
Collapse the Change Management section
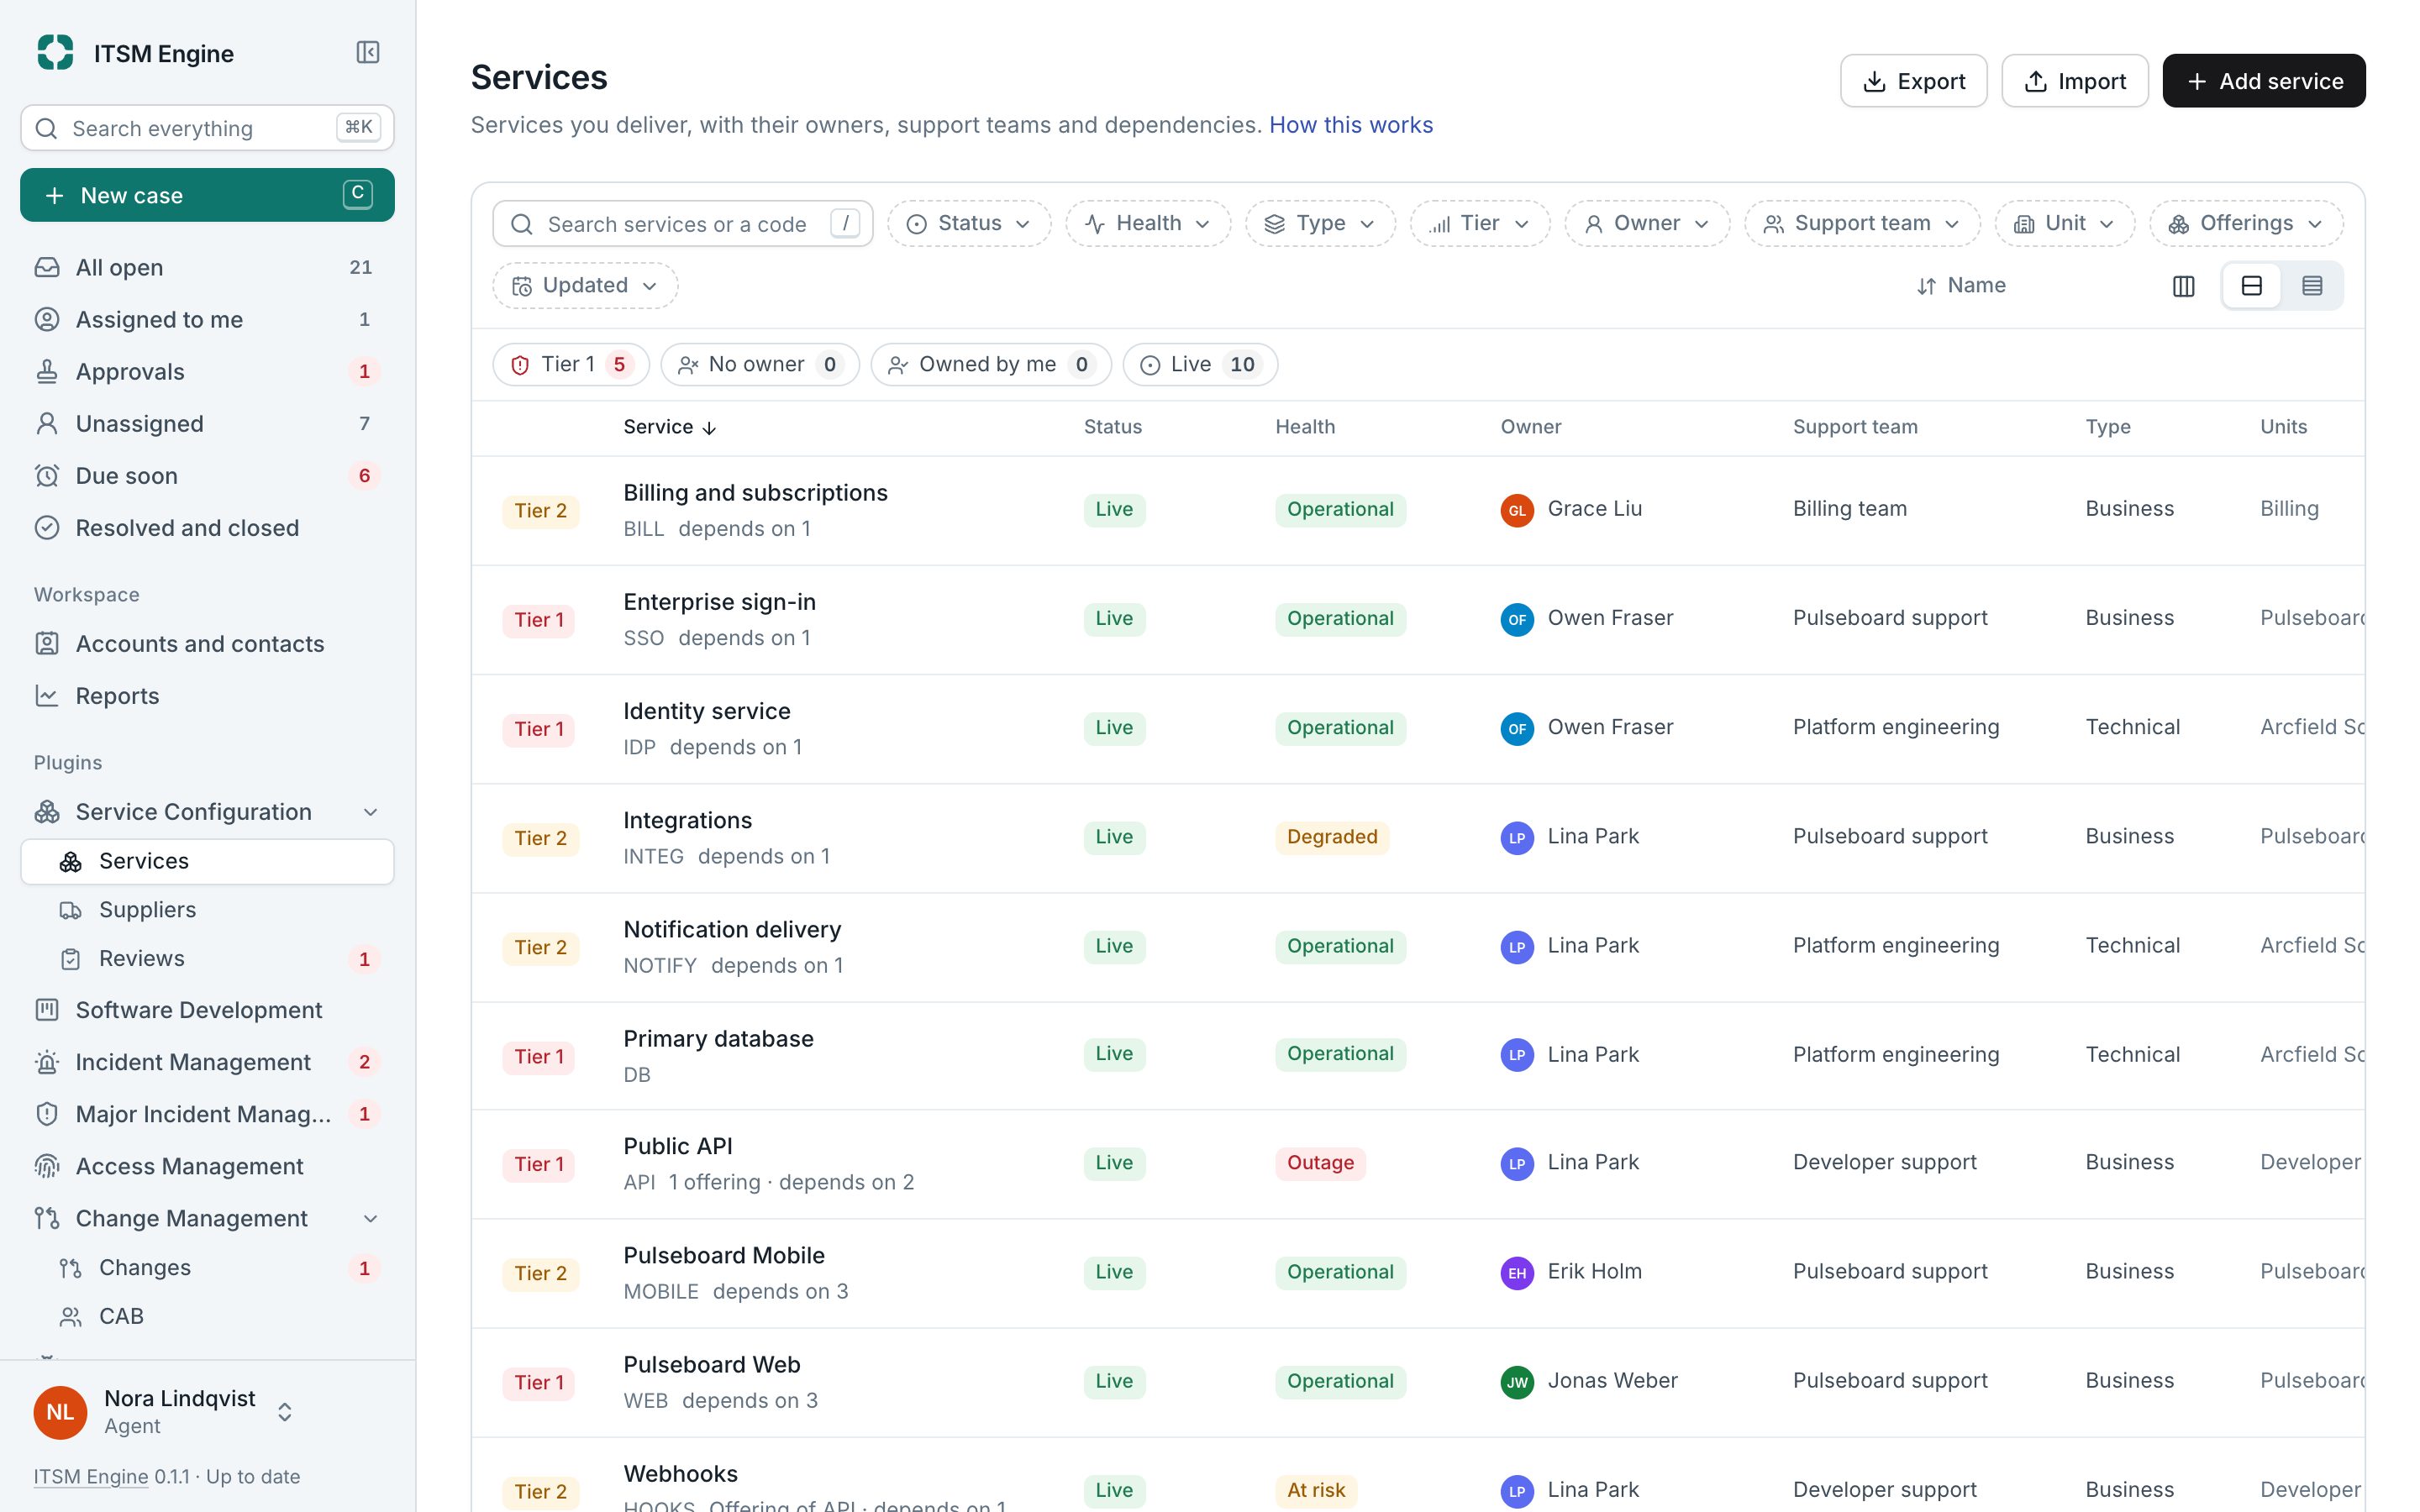tap(370, 1218)
